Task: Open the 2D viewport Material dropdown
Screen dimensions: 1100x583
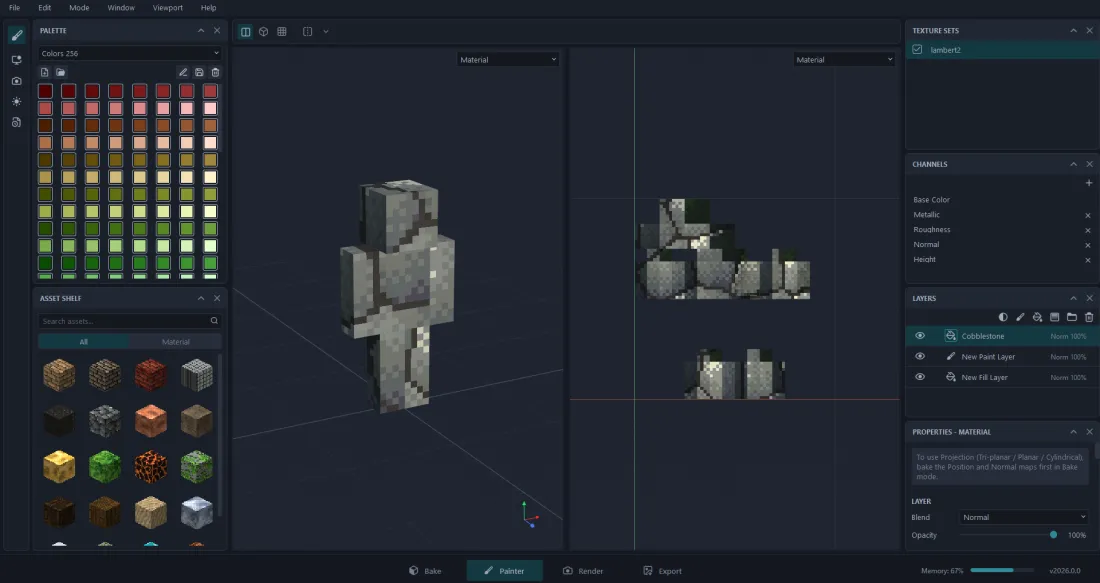Action: click(x=844, y=60)
